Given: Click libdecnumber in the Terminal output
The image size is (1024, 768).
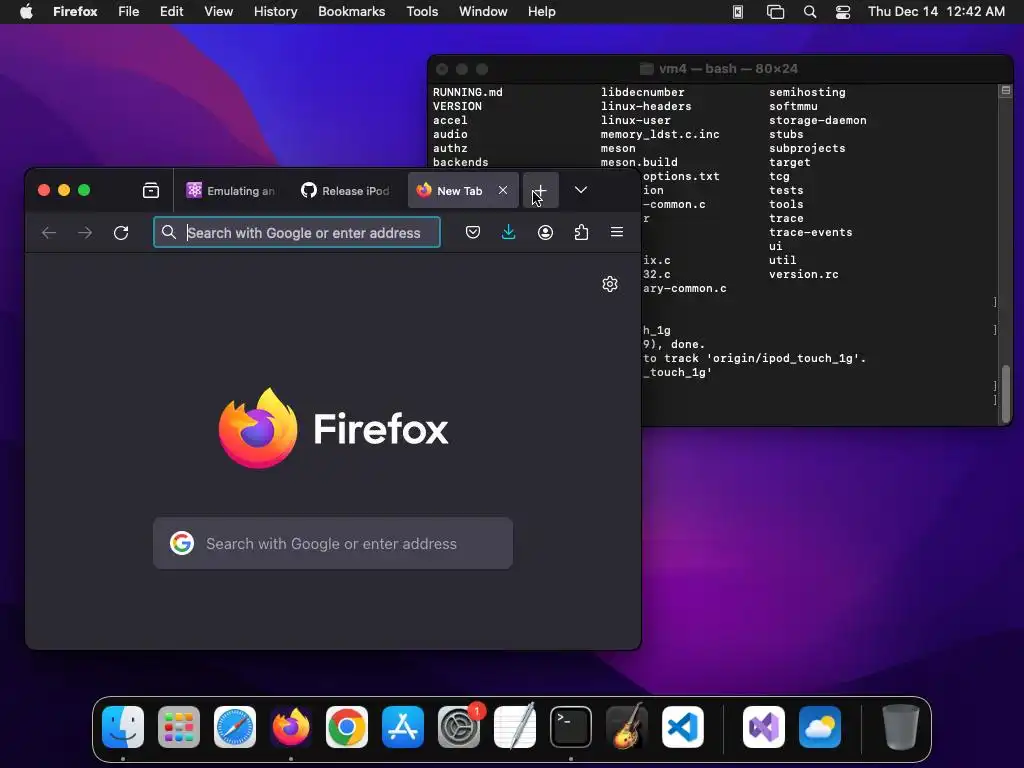Looking at the screenshot, I should [643, 92].
